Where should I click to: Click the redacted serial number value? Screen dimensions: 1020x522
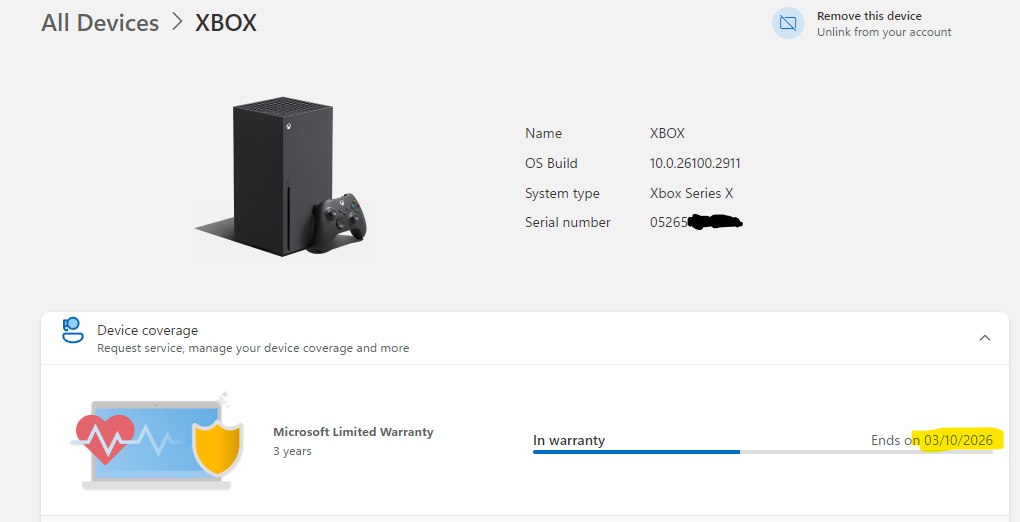(x=695, y=222)
